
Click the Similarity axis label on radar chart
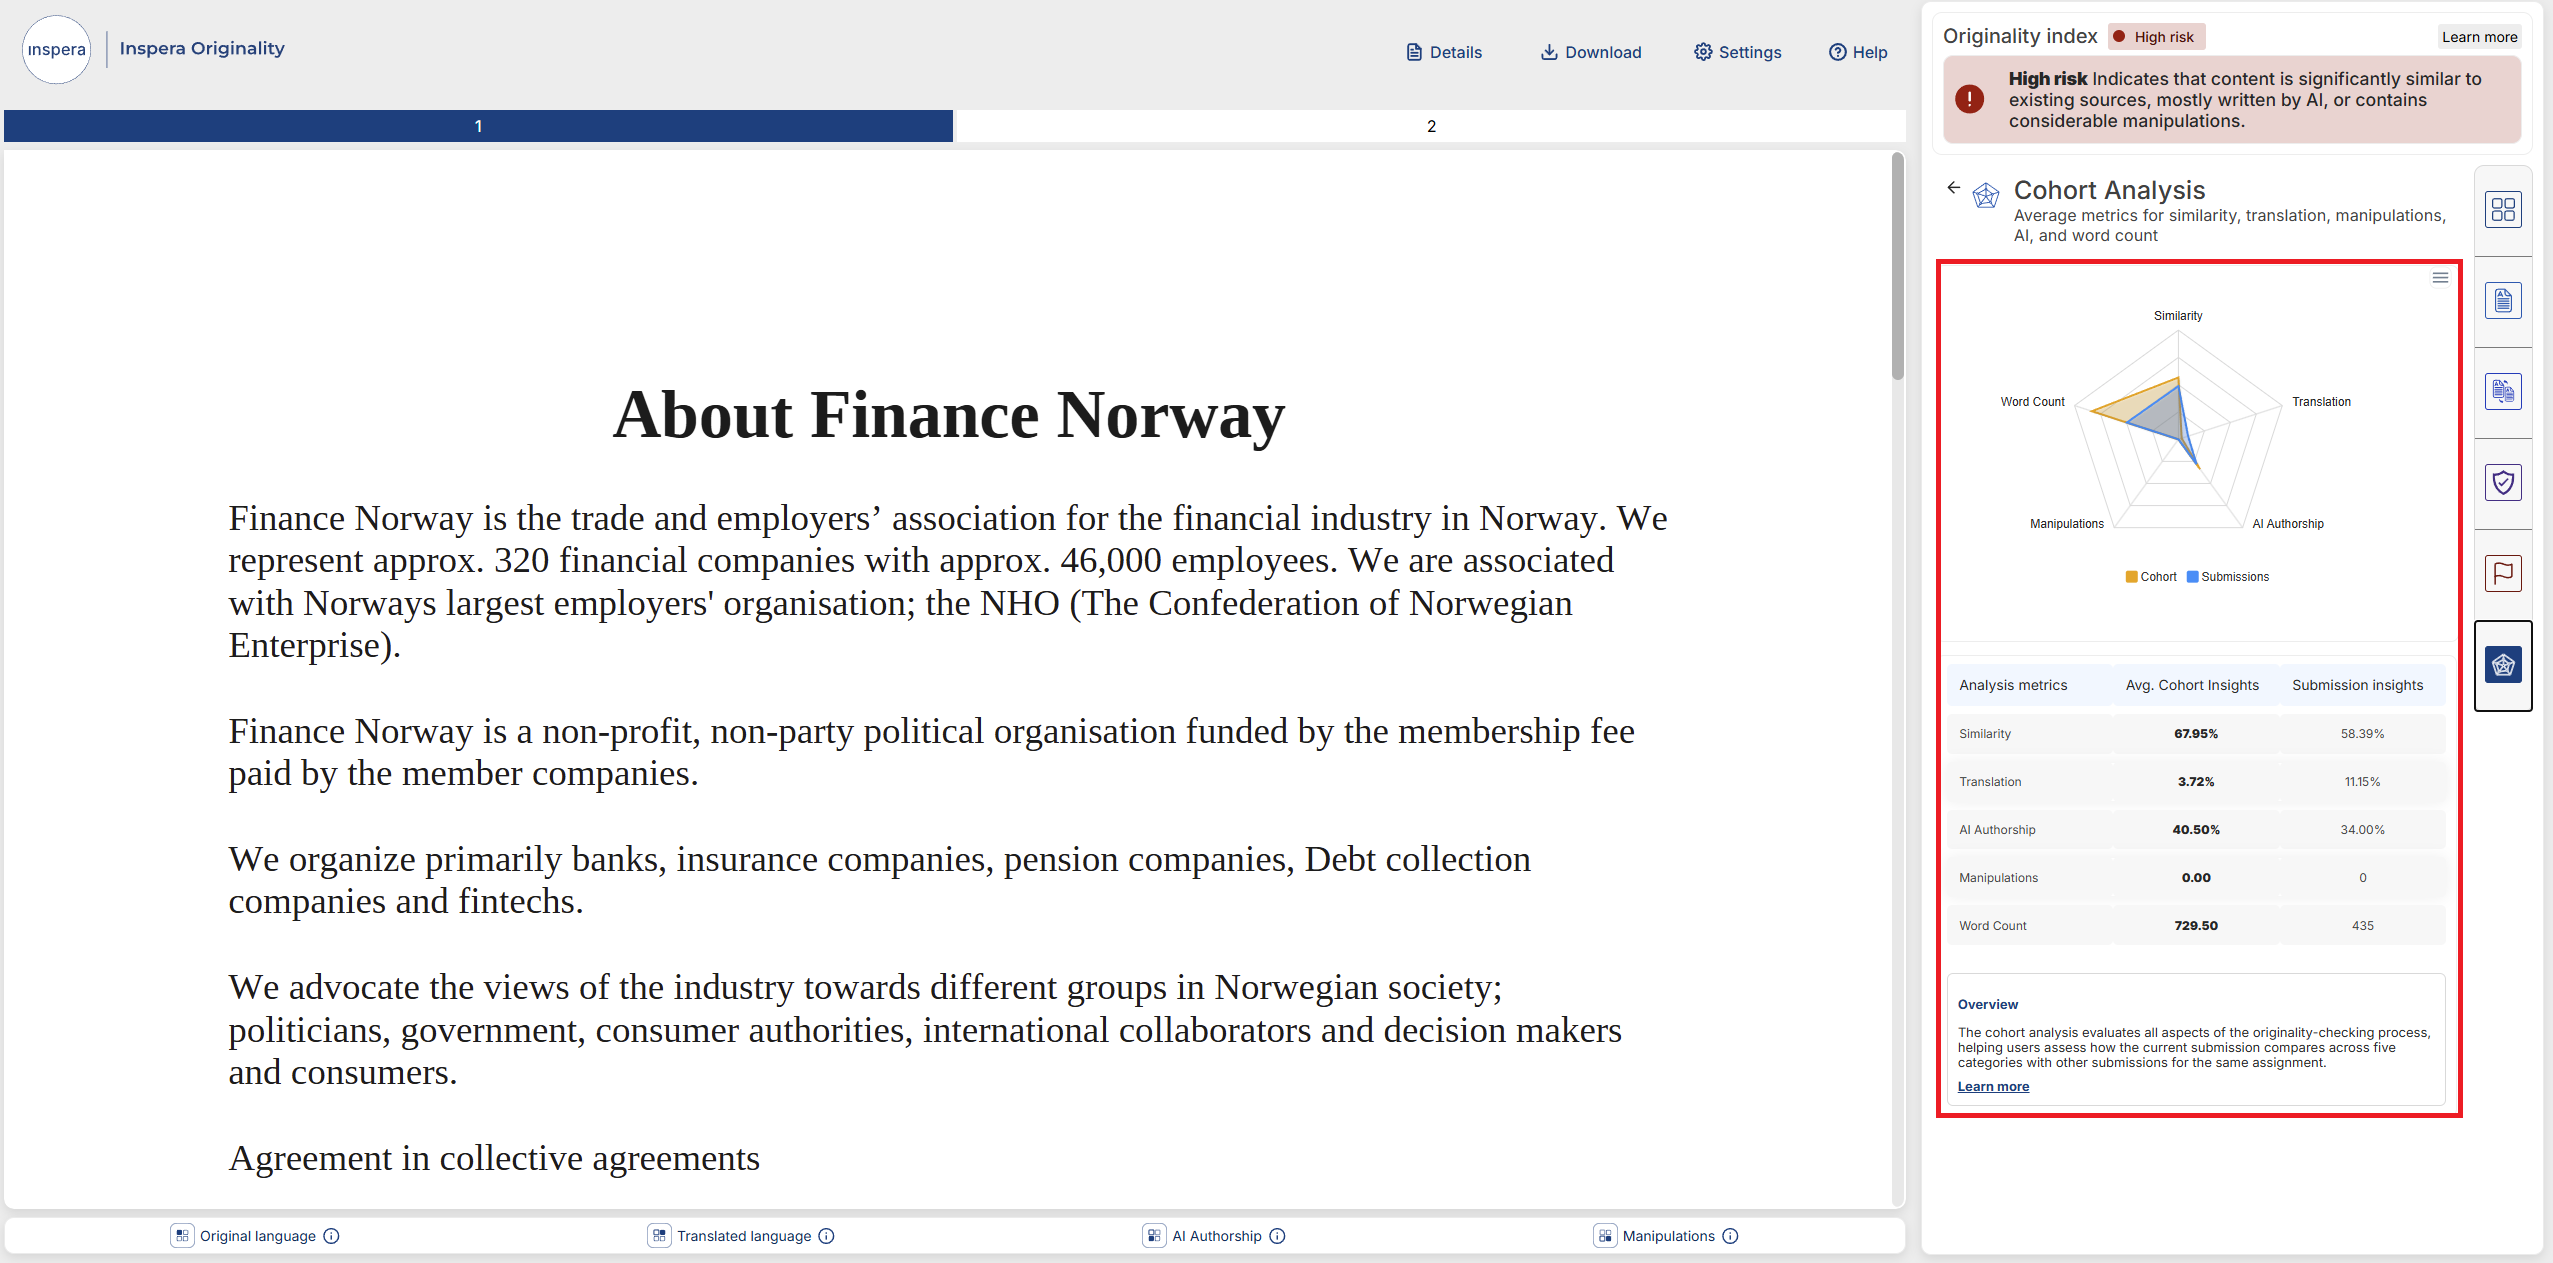2178,316
